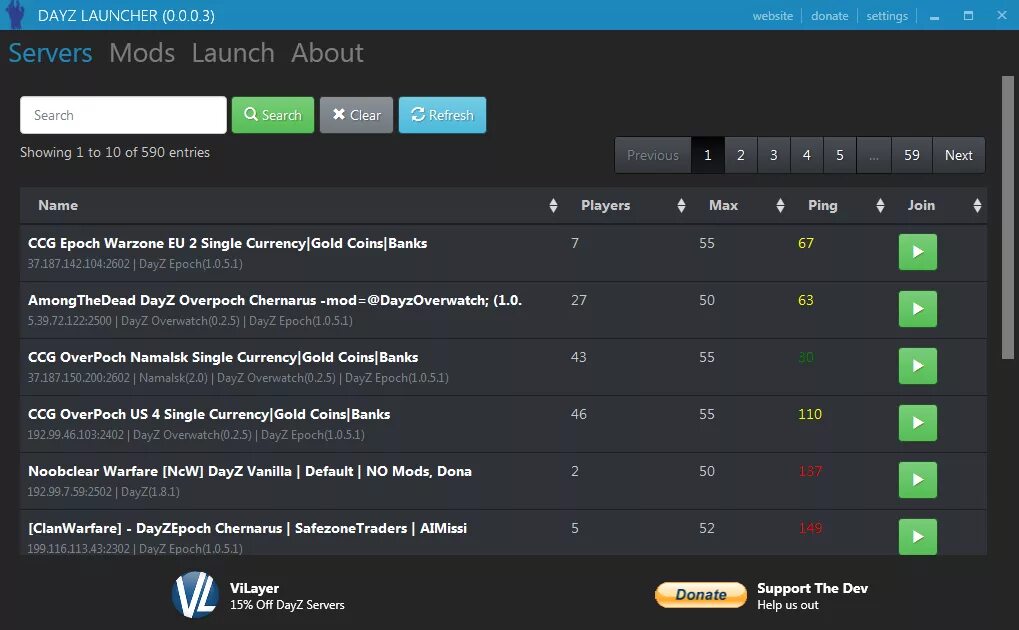Join AmongTheDead DayZ Overpoch Chernarus server
Screen dimensions: 1019x630
[x=918, y=309]
